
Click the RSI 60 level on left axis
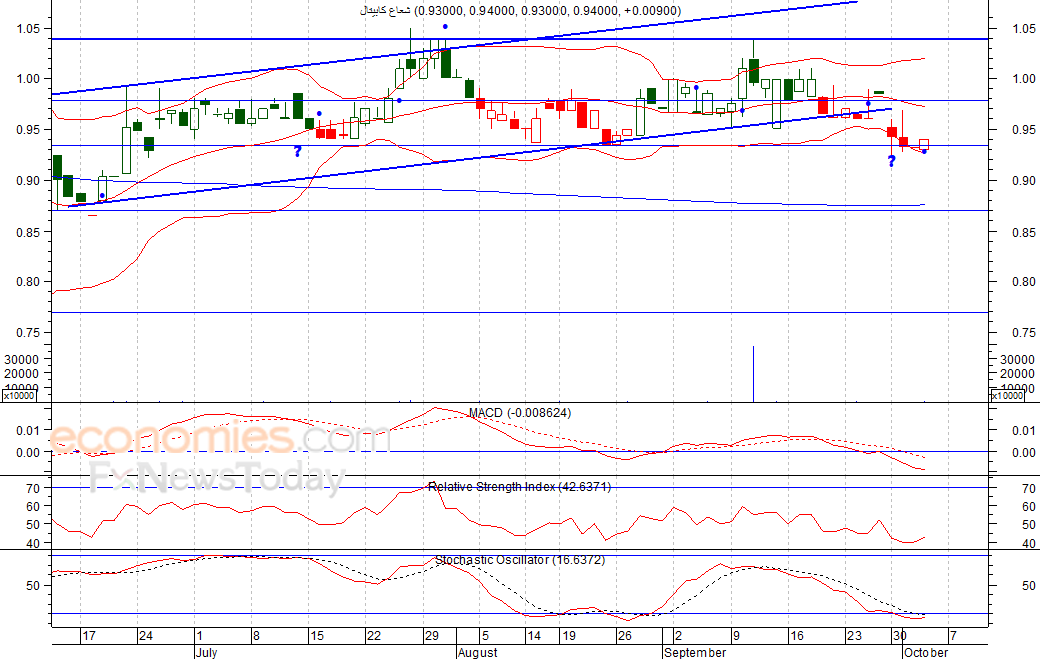pos(34,507)
